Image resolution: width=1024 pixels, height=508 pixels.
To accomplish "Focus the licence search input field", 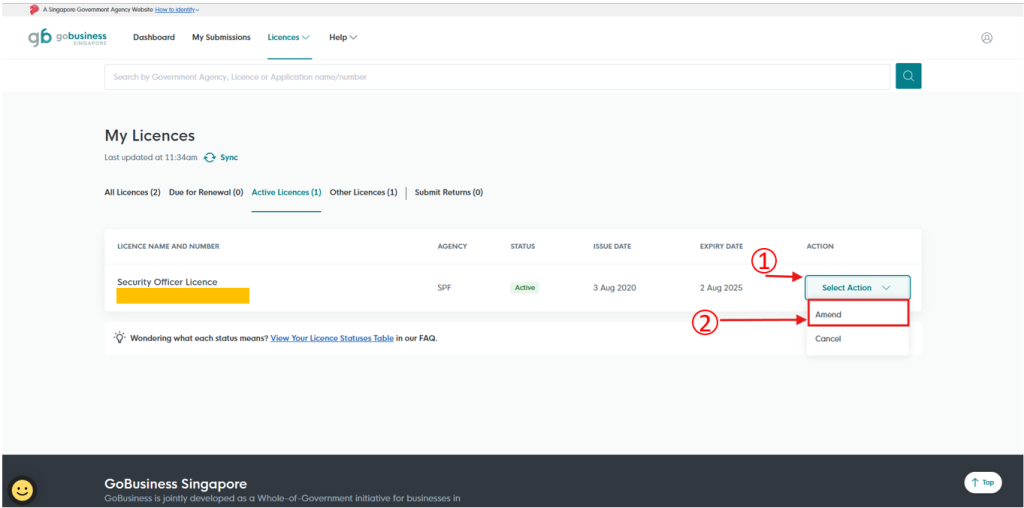I will (x=497, y=76).
